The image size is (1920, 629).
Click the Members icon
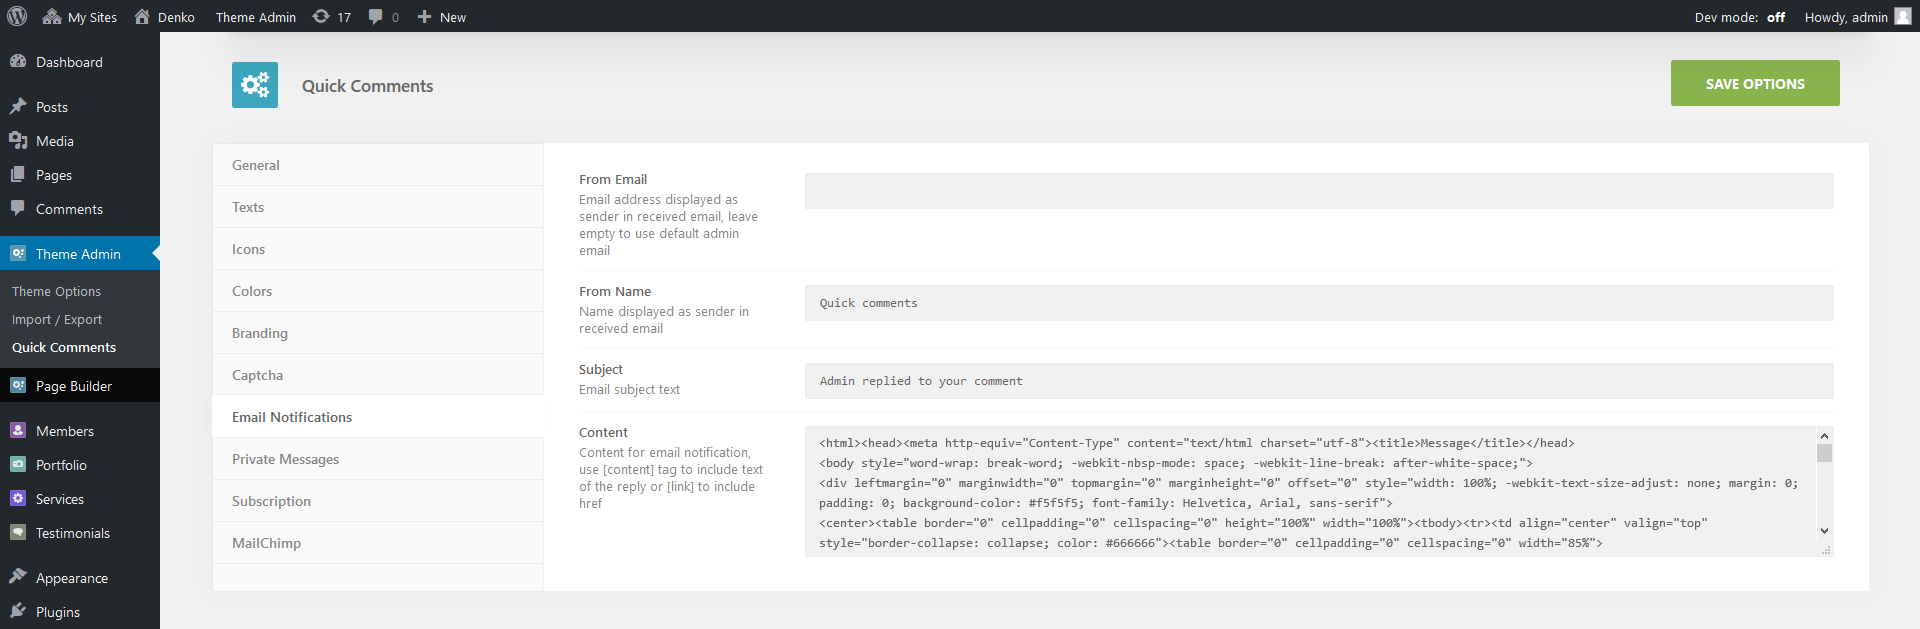tap(17, 430)
